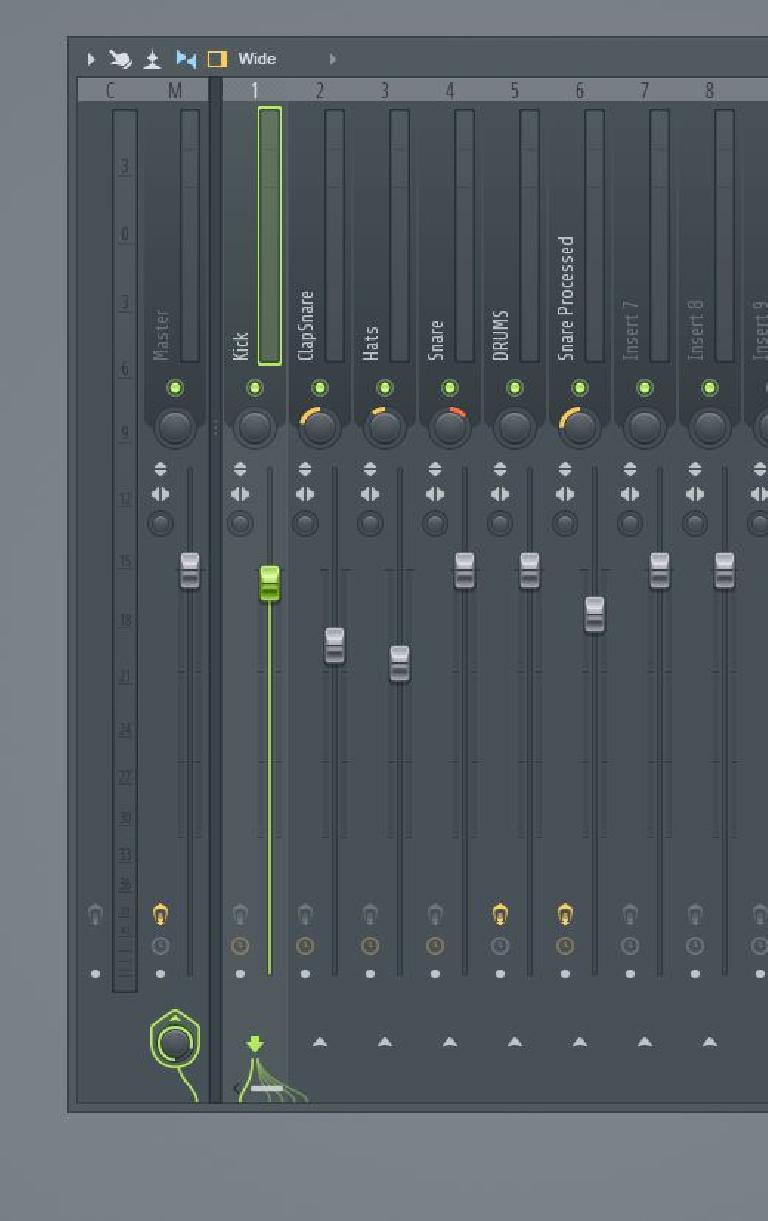The width and height of the screenshot is (768, 1221).
Task: Select track header number 2
Action: pos(320,91)
